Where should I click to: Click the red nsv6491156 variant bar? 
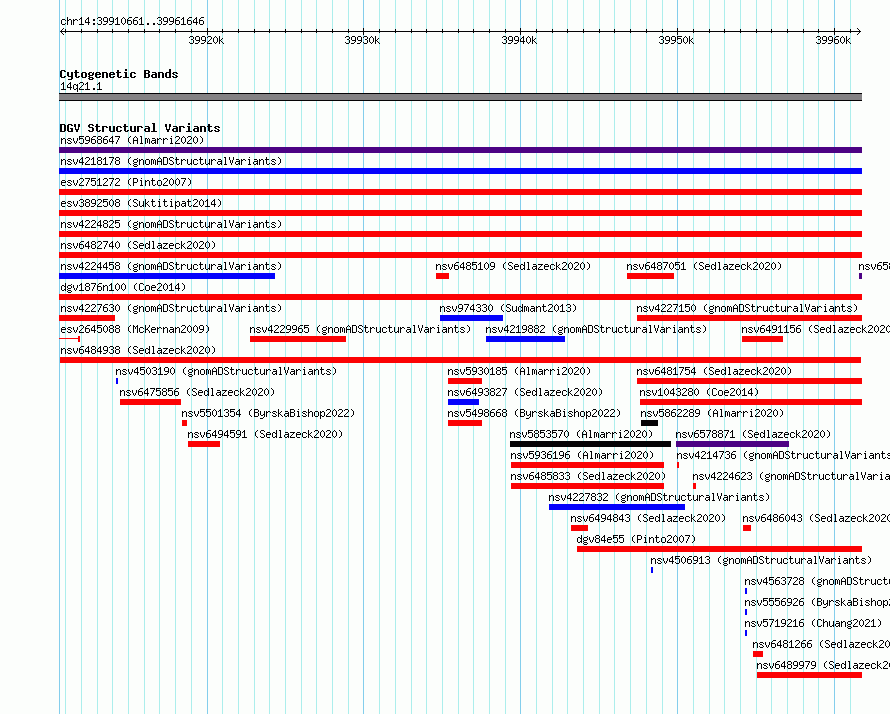(762, 339)
